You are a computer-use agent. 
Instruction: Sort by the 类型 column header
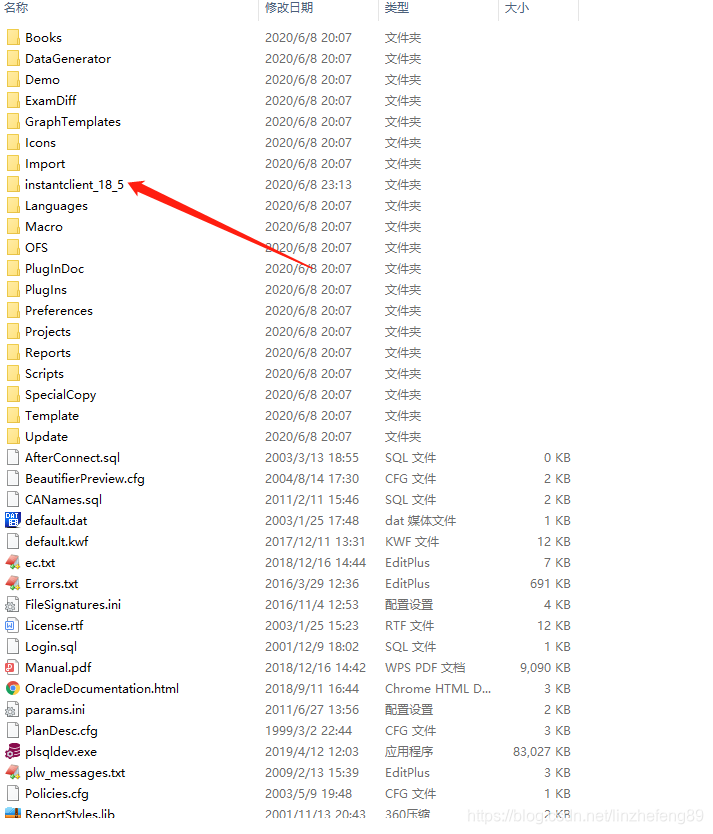point(397,8)
